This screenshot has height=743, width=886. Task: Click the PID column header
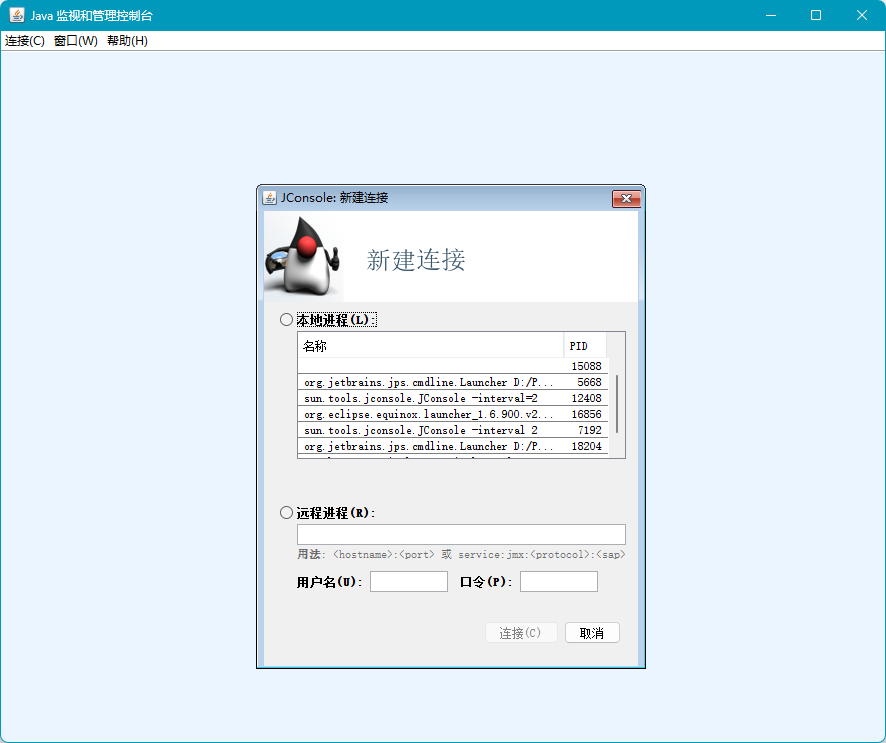(x=585, y=346)
